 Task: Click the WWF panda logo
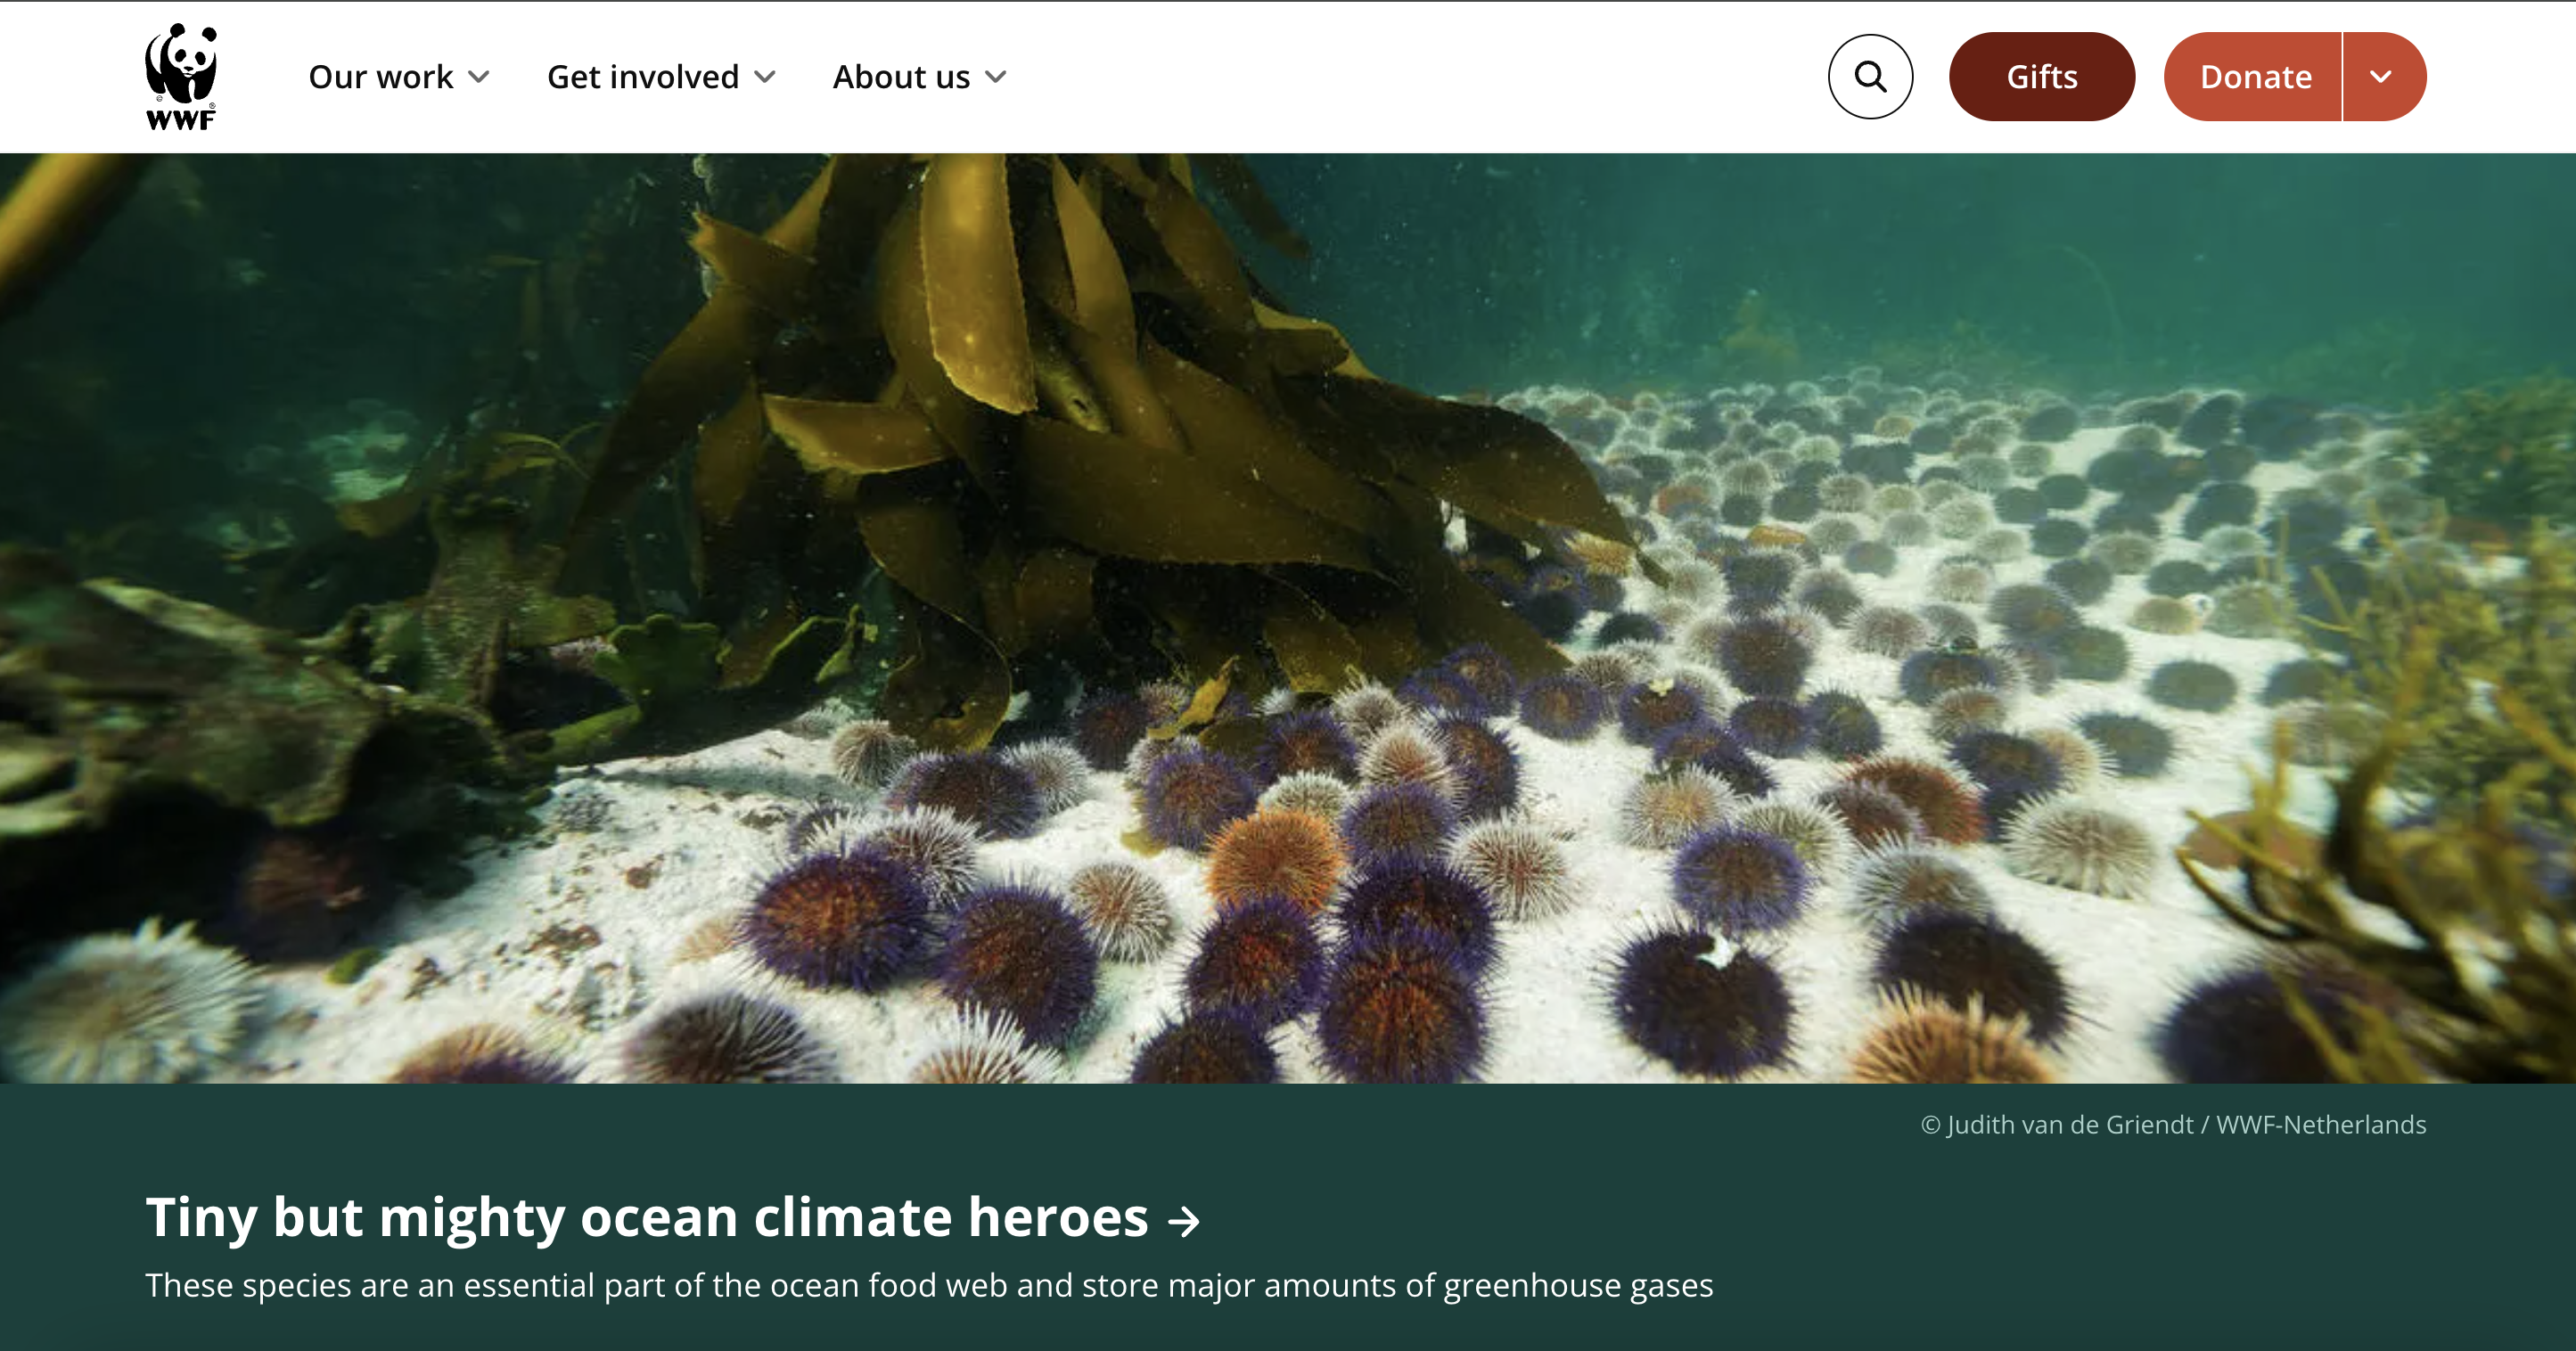pos(181,77)
